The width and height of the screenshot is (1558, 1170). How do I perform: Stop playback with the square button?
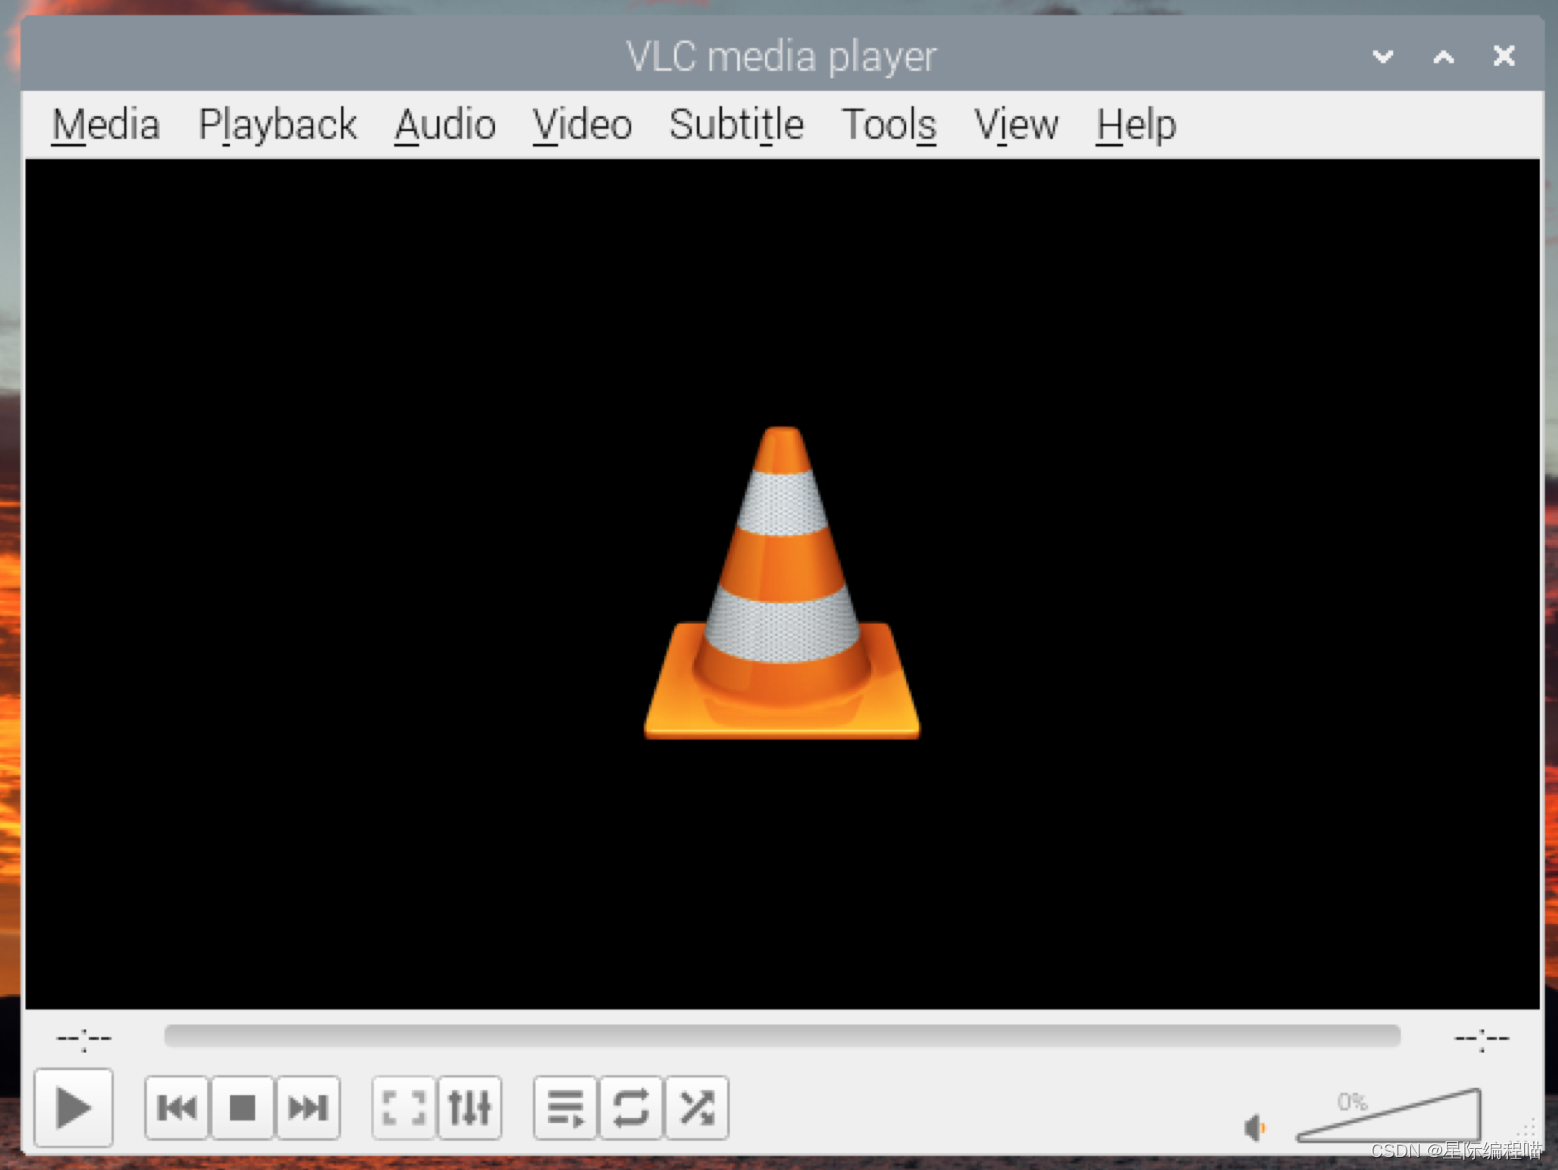tap(242, 1108)
